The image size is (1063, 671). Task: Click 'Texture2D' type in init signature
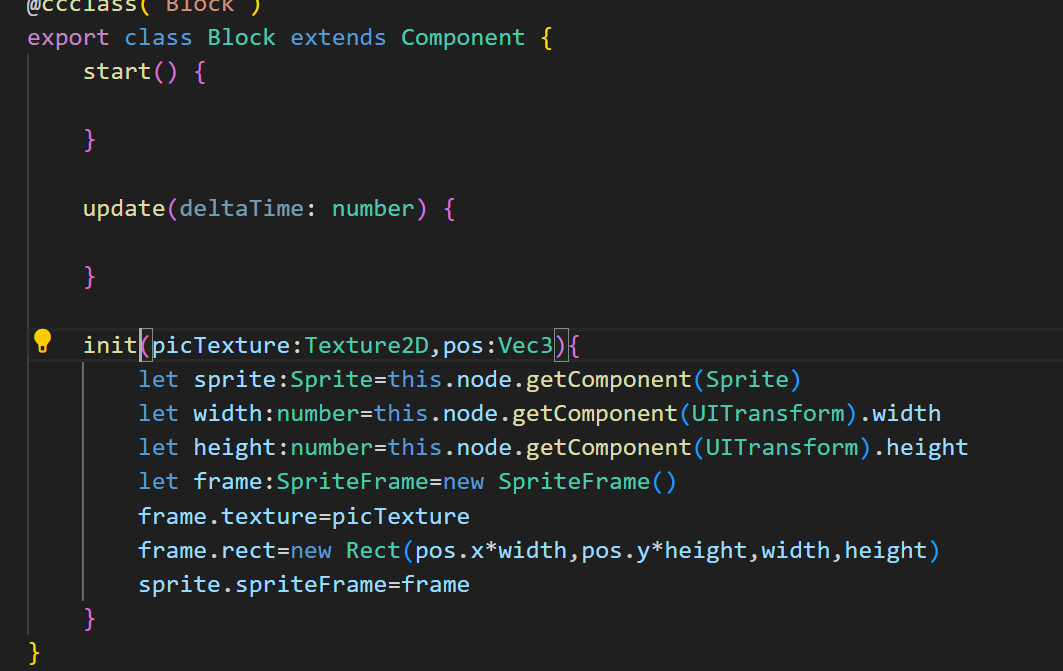366,345
